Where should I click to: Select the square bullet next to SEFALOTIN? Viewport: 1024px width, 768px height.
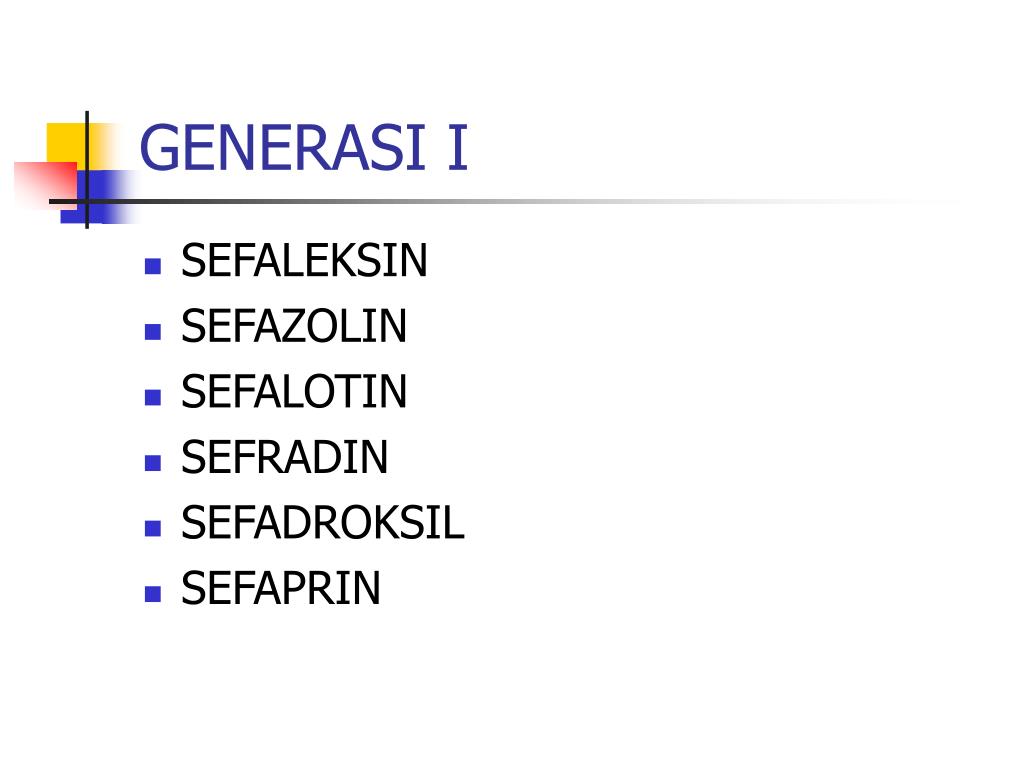153,397
